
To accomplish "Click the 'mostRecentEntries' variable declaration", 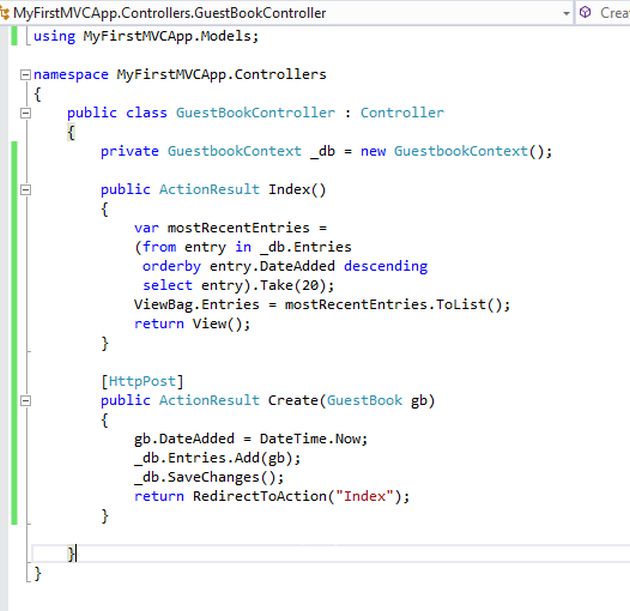I will coord(238,228).
